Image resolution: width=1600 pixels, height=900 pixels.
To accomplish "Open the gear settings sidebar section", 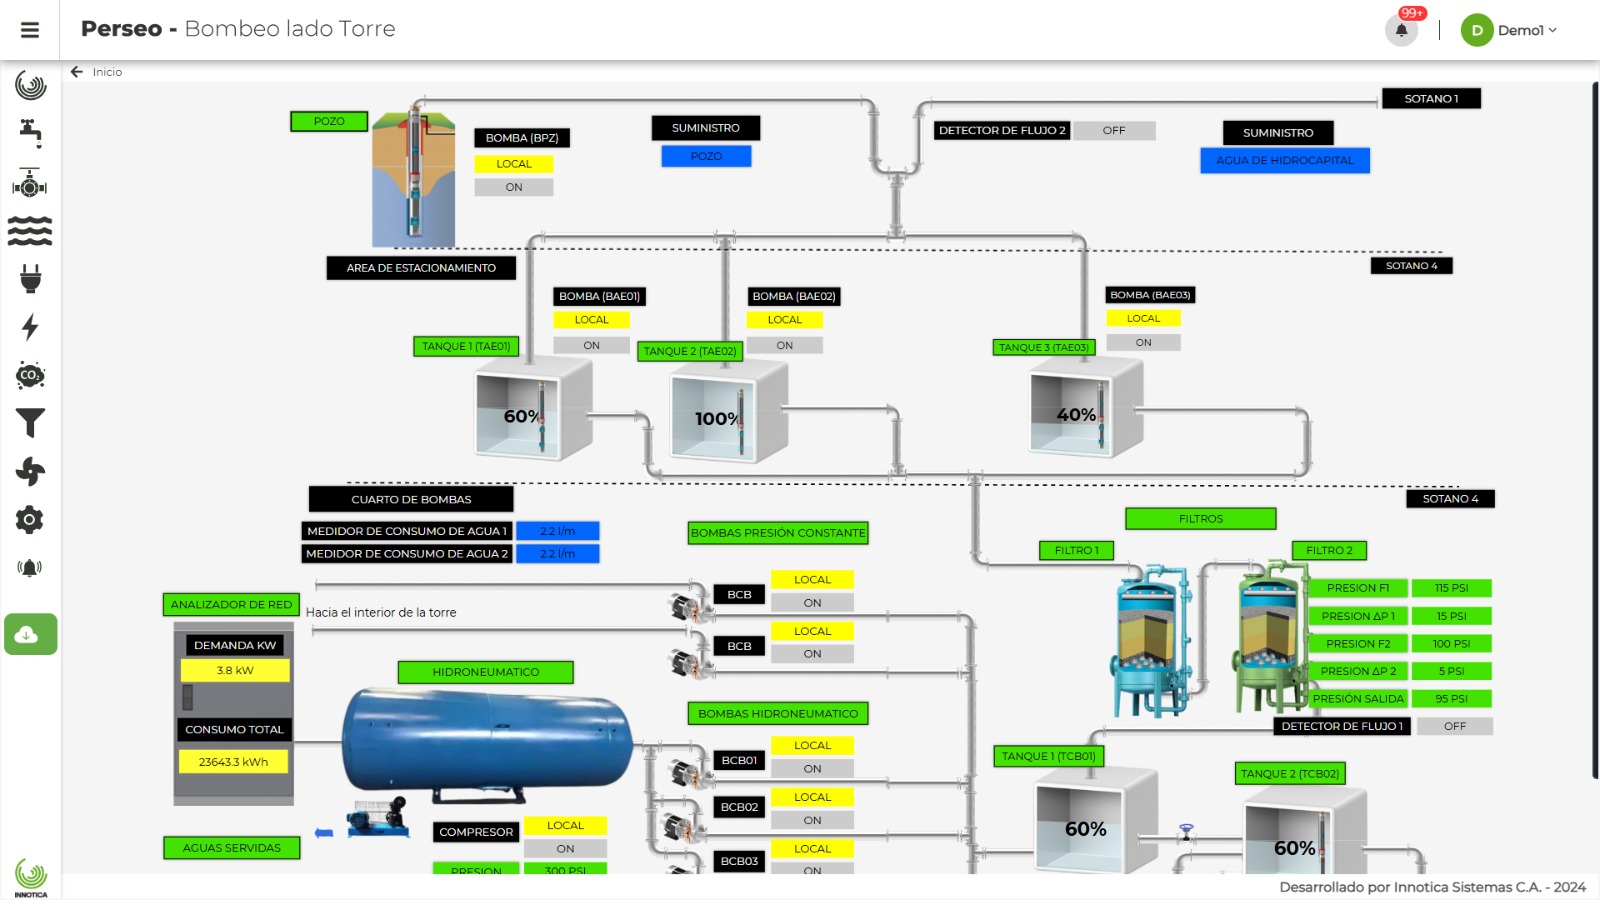I will click(x=30, y=519).
